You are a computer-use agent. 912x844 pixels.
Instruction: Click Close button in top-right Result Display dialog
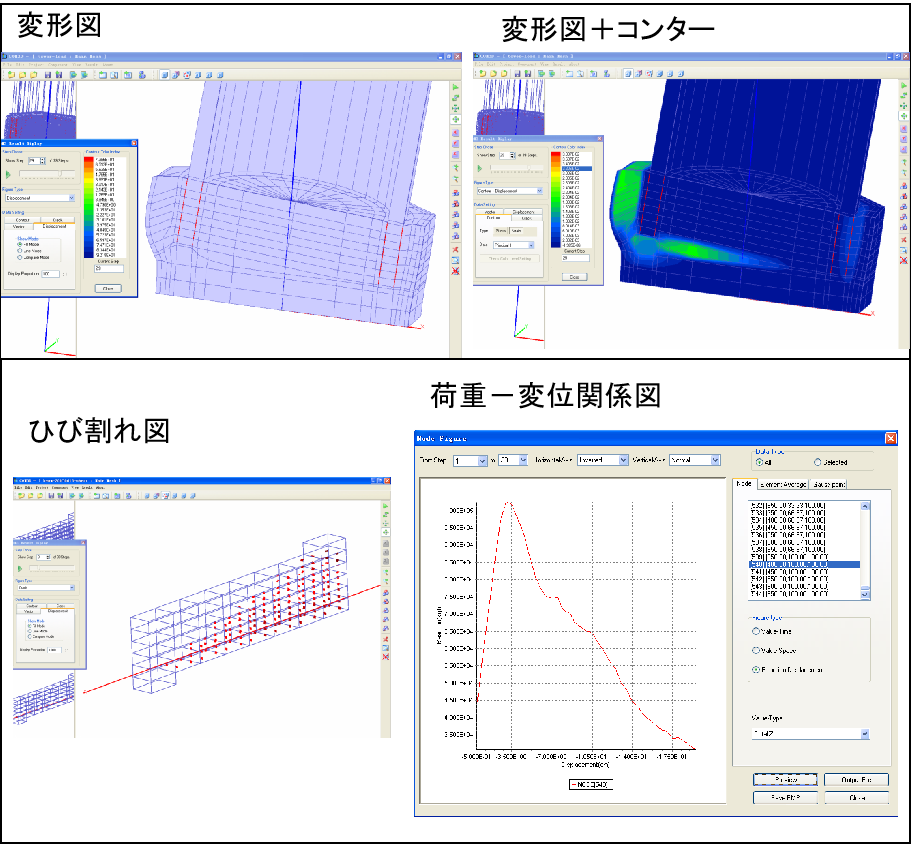[x=575, y=276]
